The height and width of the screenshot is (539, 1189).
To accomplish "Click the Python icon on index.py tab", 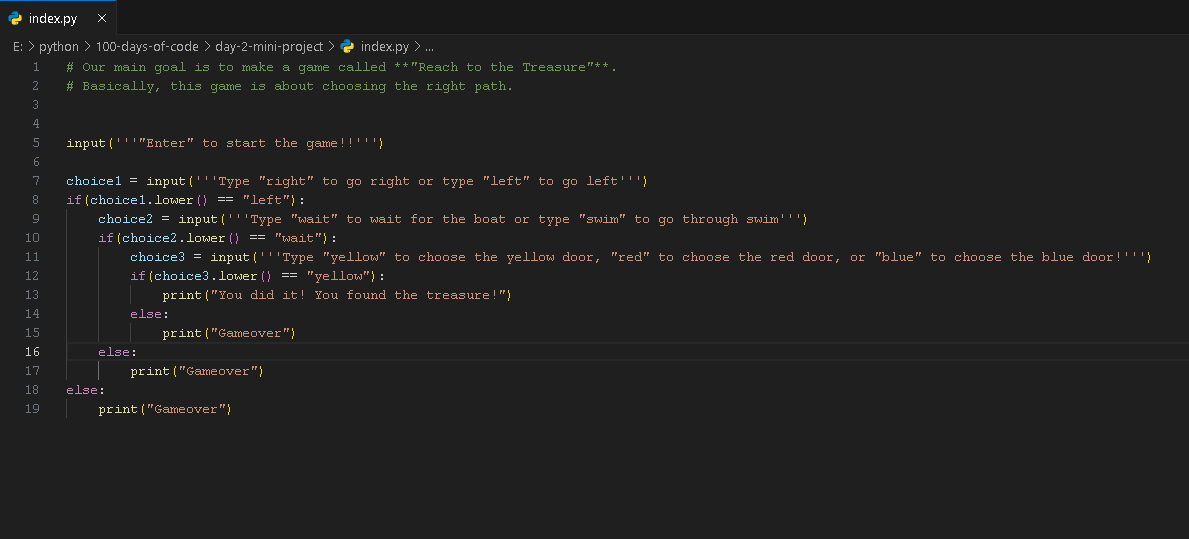I will tap(14, 18).
